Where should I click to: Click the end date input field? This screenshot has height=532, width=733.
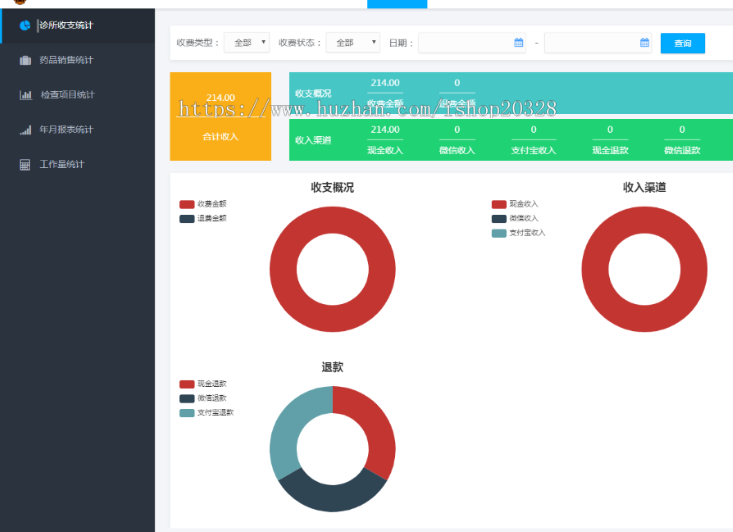click(598, 43)
